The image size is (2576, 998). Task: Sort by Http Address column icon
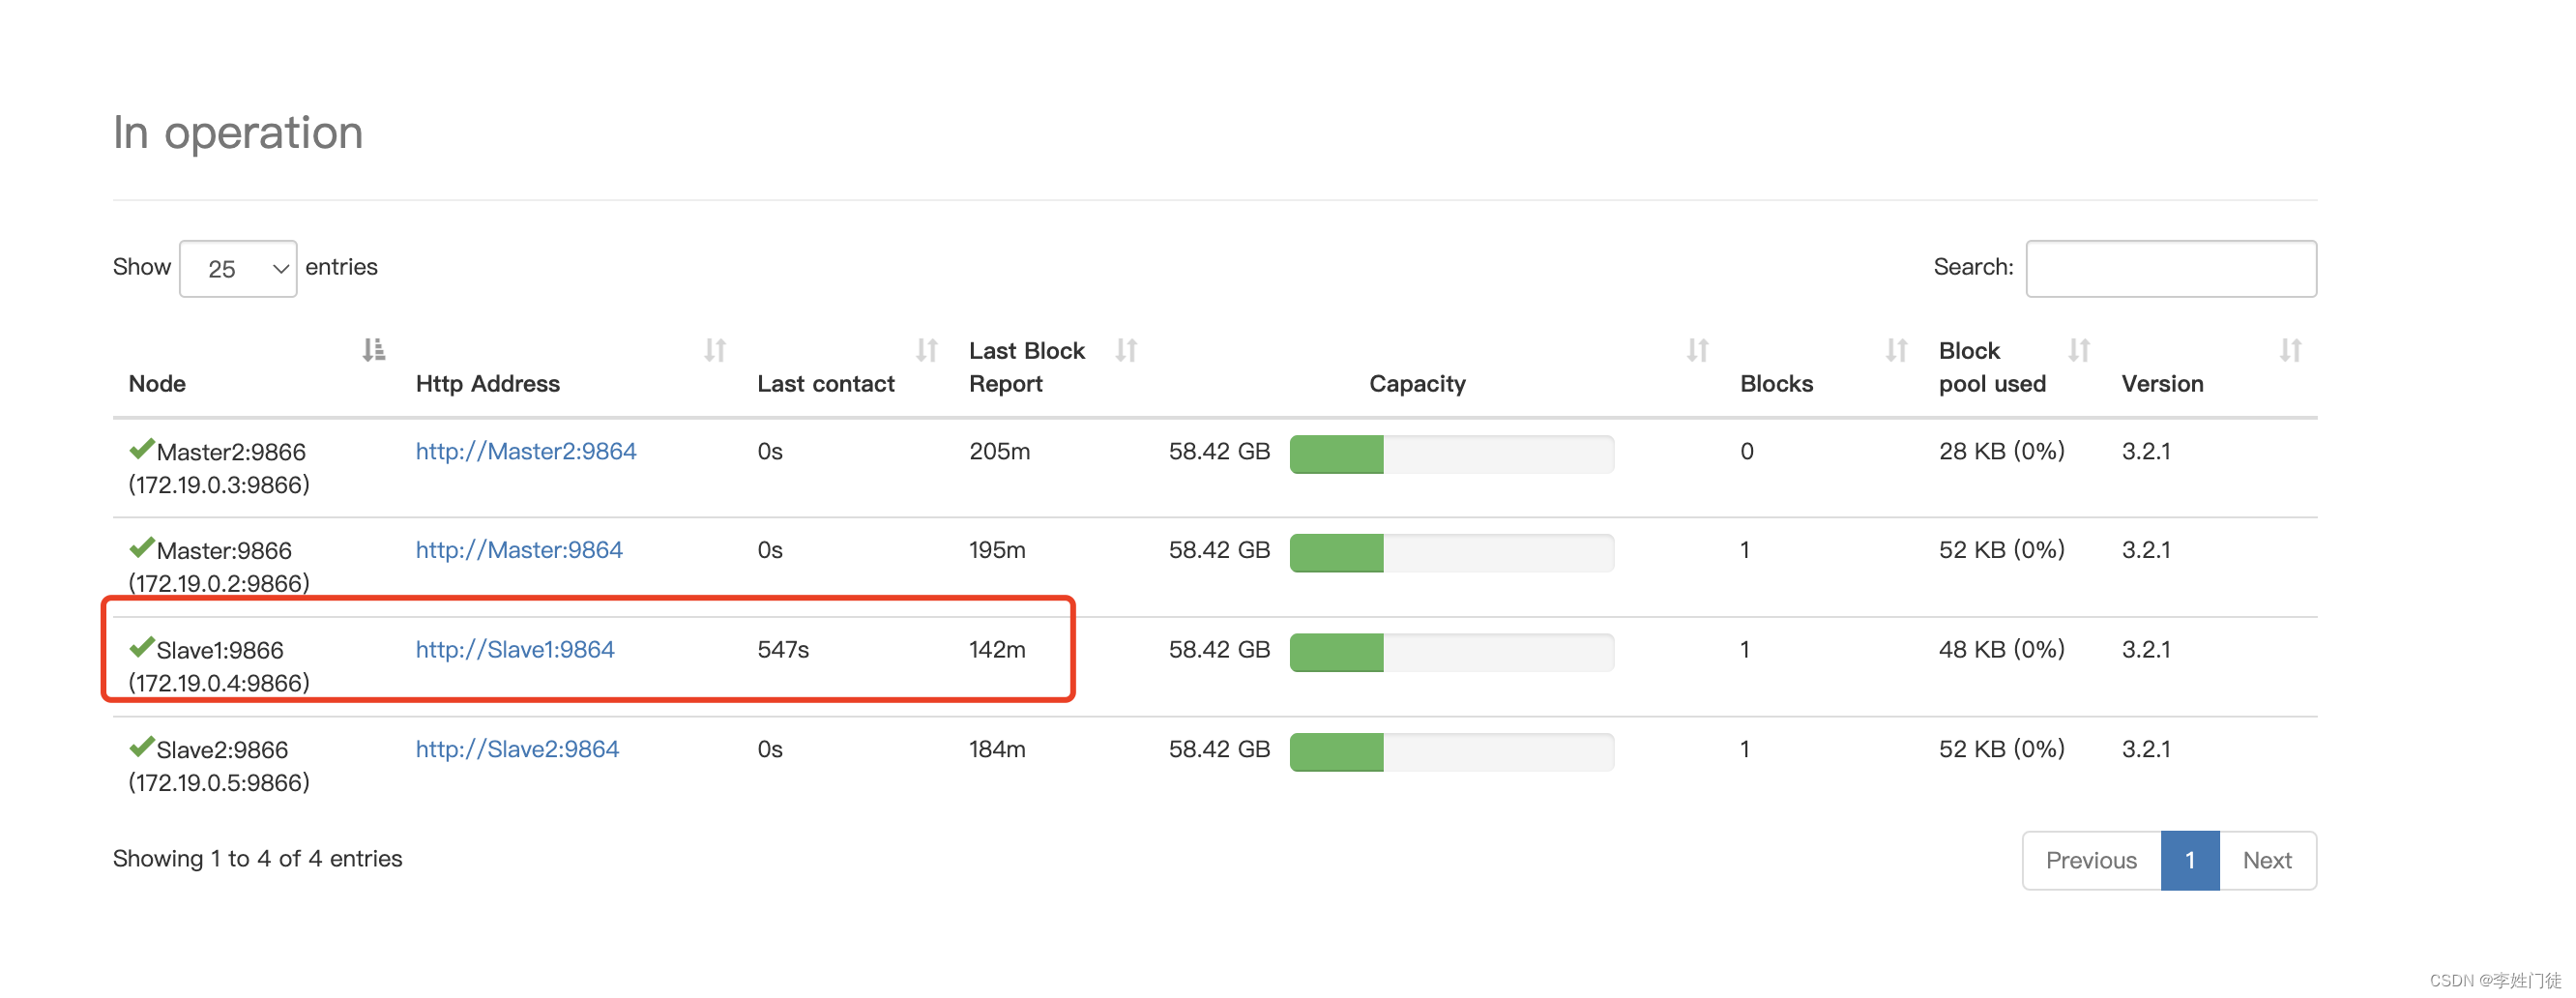pyautogui.click(x=715, y=350)
